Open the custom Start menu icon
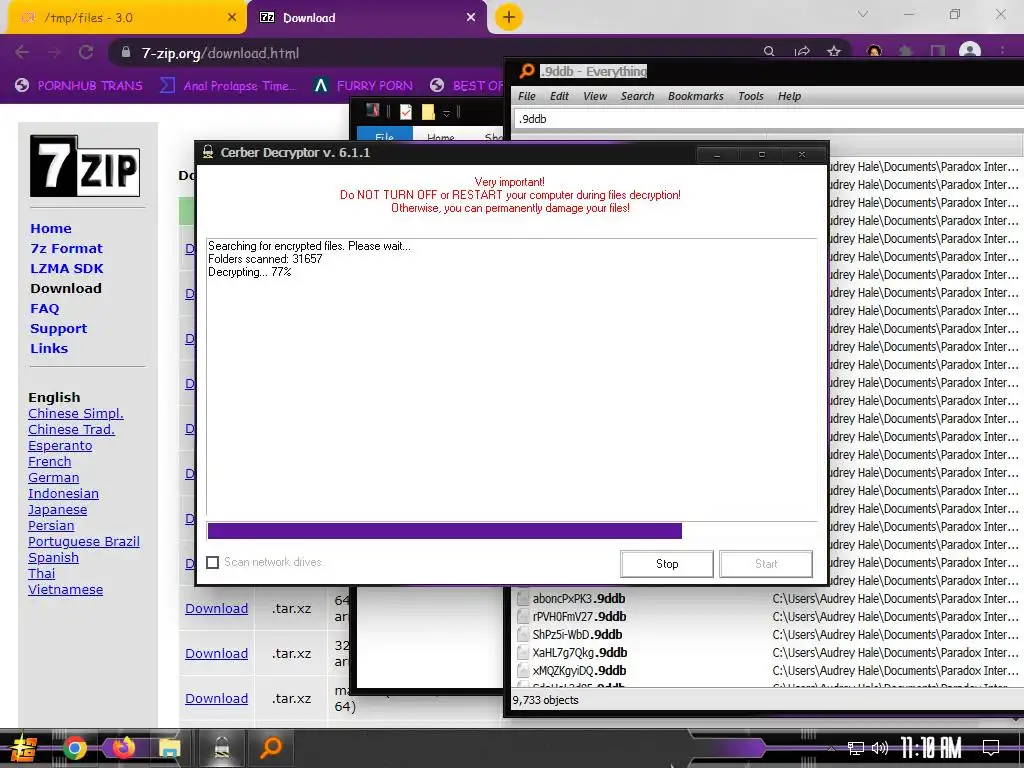 coord(22,748)
